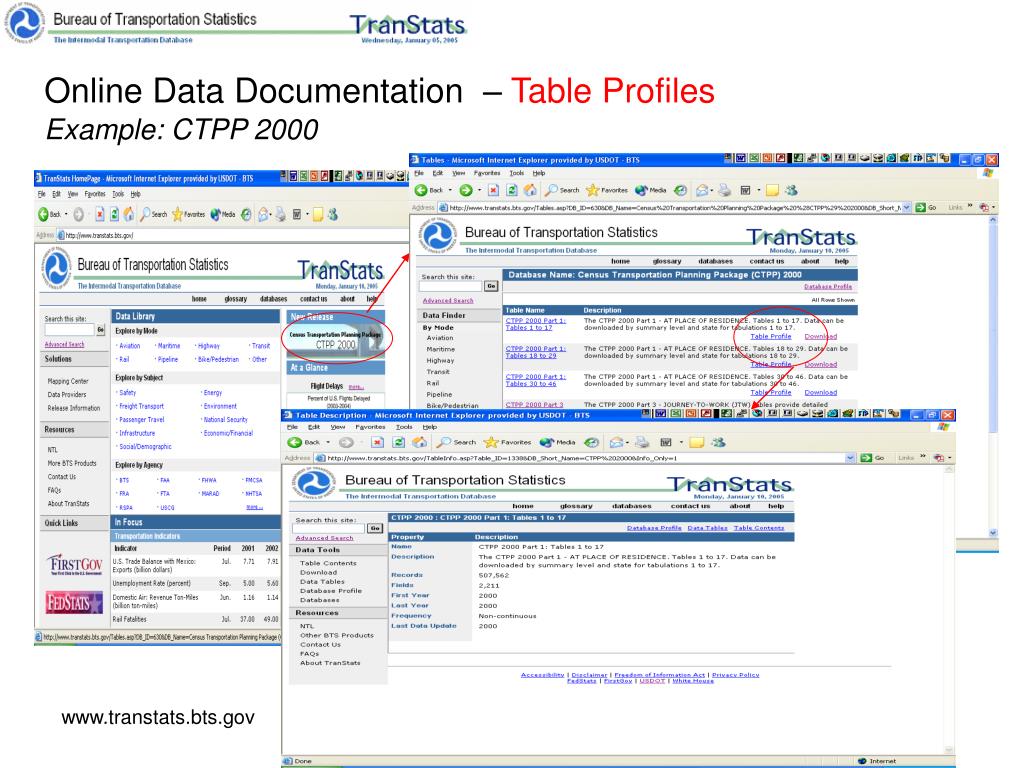Click Go search button in Tables window page
Screen dimensions: 1024x768
click(491, 286)
